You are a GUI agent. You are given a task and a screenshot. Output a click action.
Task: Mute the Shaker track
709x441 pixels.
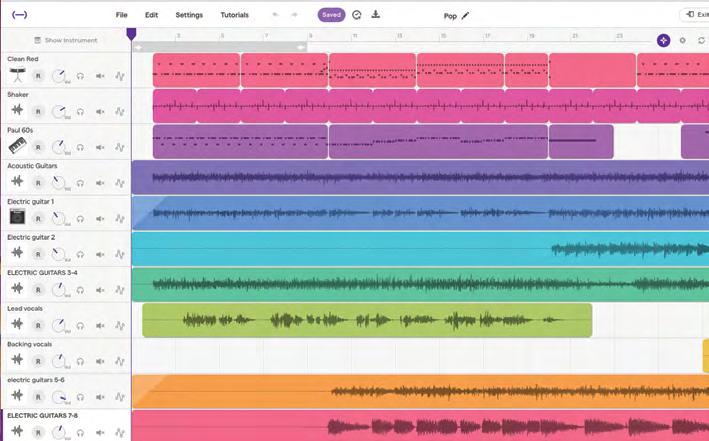point(100,112)
